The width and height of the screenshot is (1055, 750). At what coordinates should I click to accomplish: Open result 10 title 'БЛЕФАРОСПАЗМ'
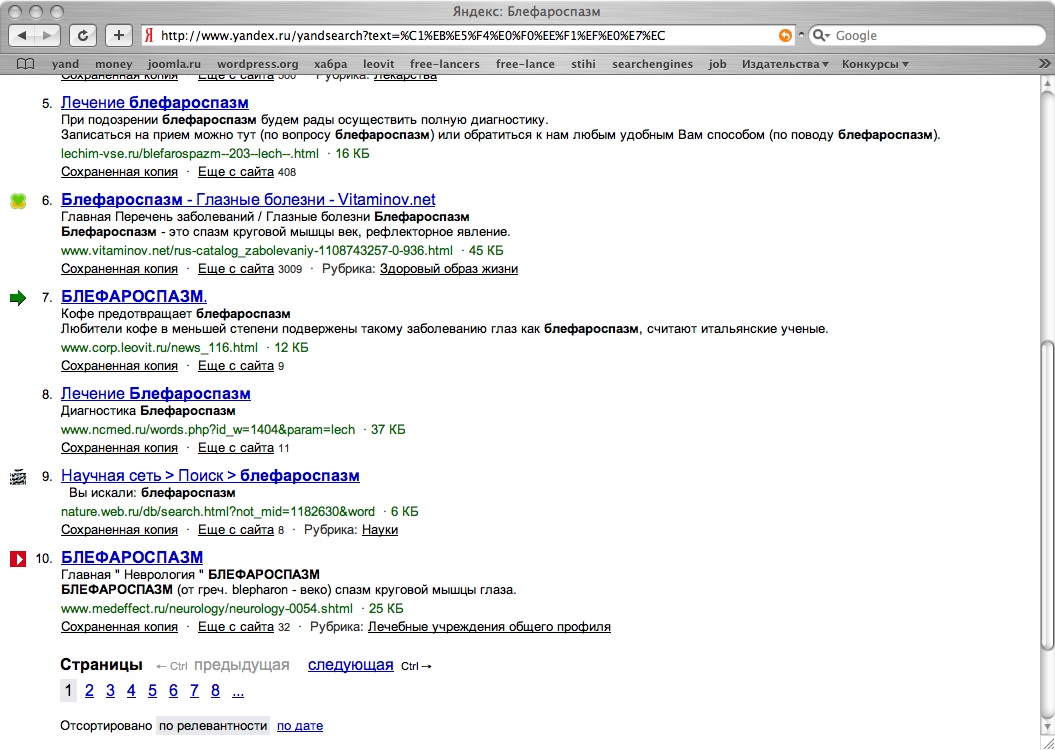(132, 558)
